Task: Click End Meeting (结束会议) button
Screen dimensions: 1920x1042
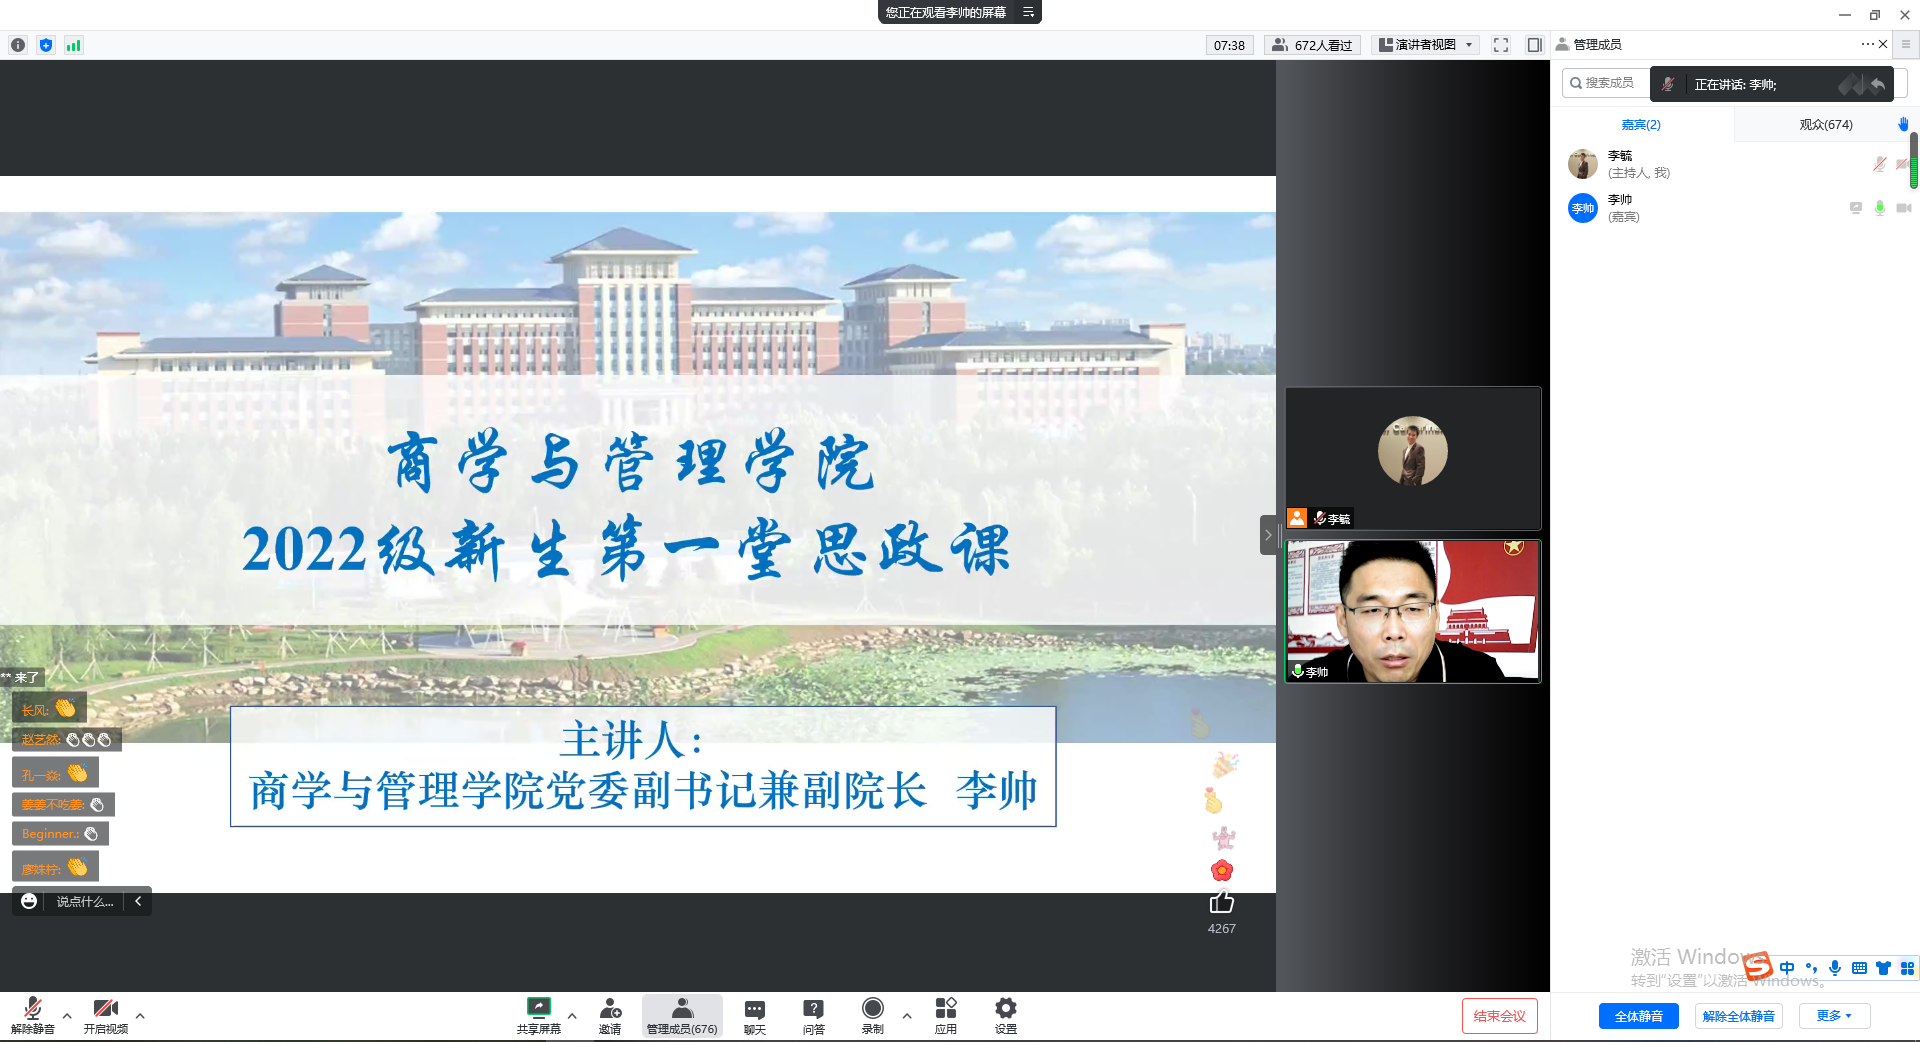Action: (1499, 1016)
